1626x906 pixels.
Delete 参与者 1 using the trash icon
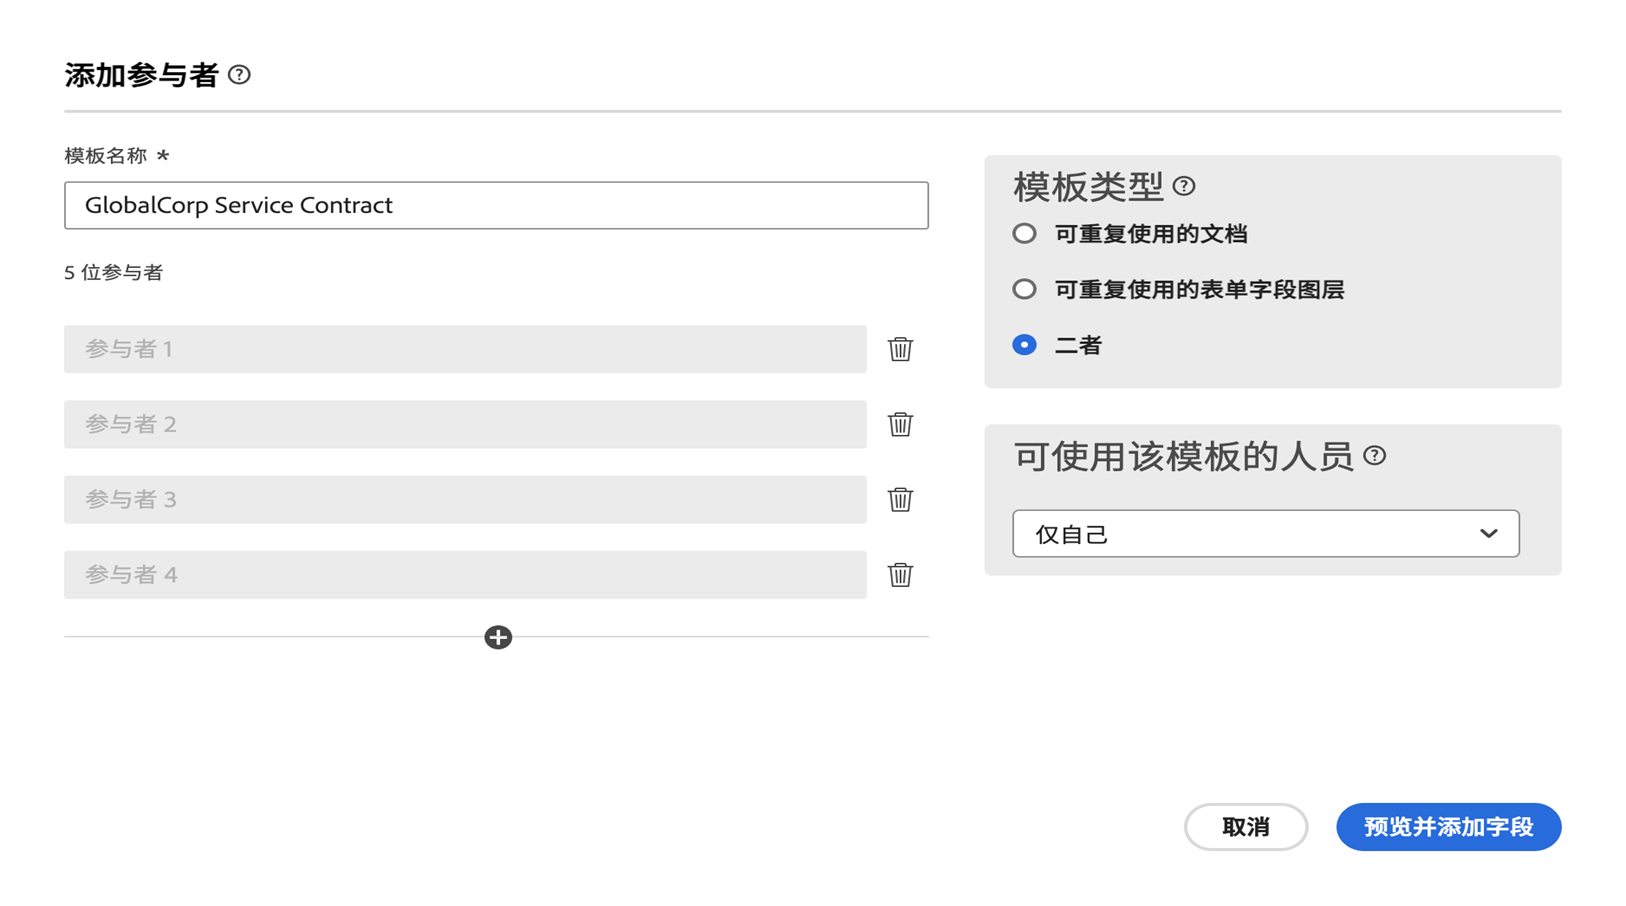click(x=899, y=349)
